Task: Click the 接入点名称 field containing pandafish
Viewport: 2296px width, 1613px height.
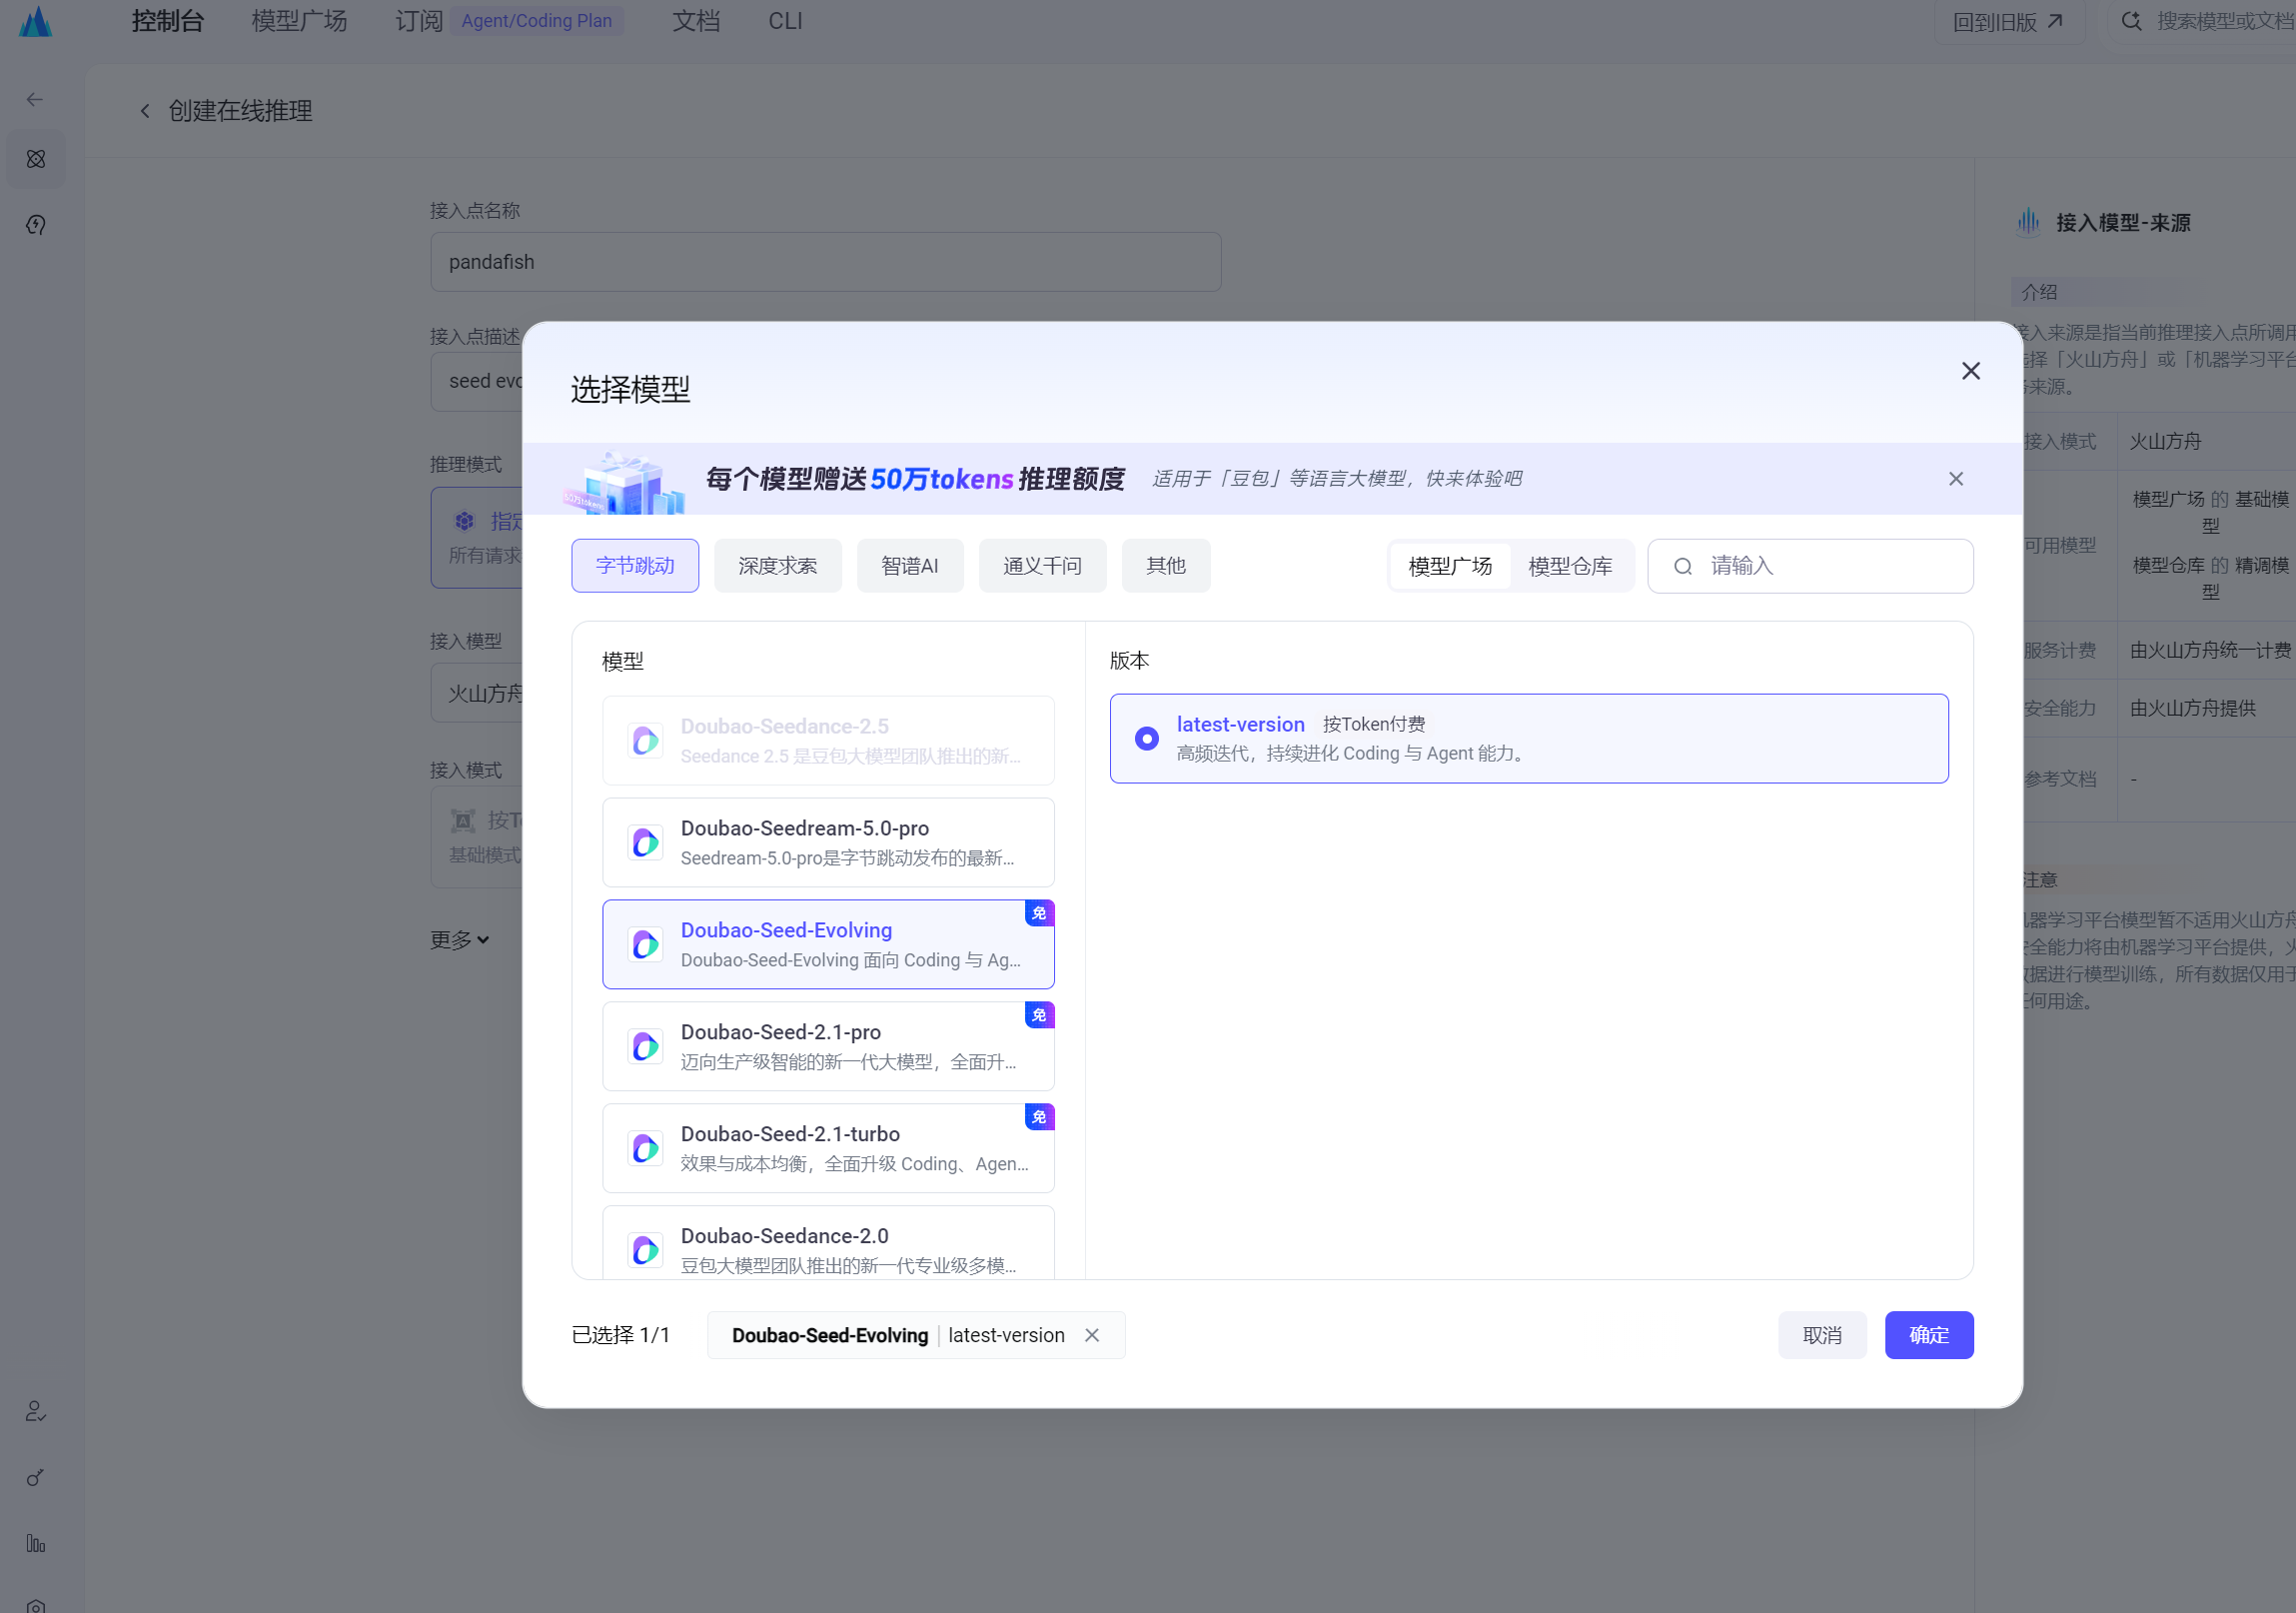Action: [x=825, y=262]
